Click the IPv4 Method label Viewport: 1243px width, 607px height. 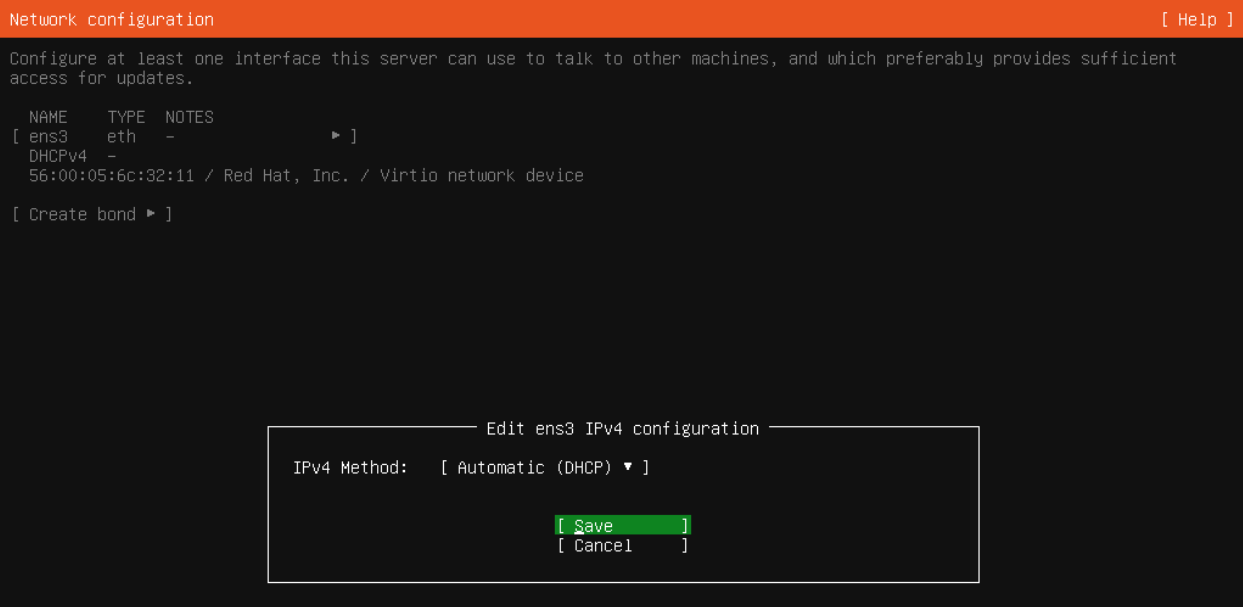click(x=350, y=467)
